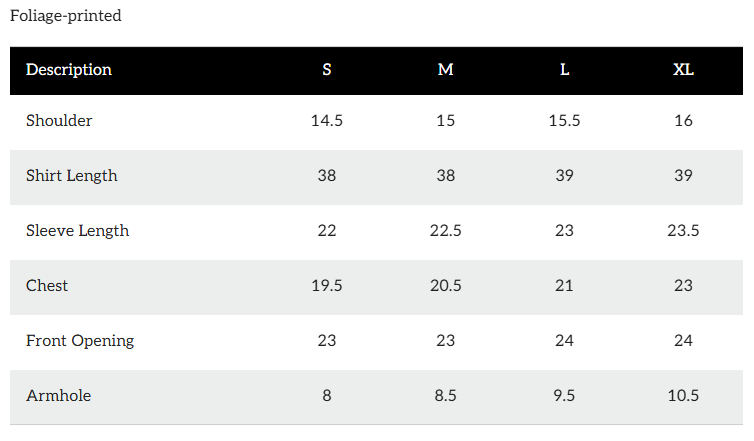Image resolution: width=754 pixels, height=441 pixels.
Task: Click the Shoulder row label
Action: coord(59,121)
